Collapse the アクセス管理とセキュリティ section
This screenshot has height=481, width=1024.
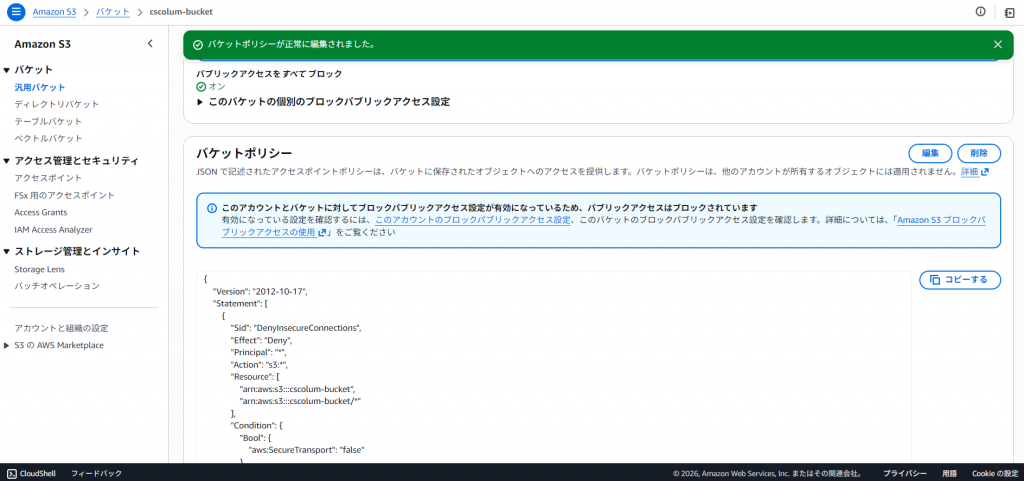click(x=7, y=161)
